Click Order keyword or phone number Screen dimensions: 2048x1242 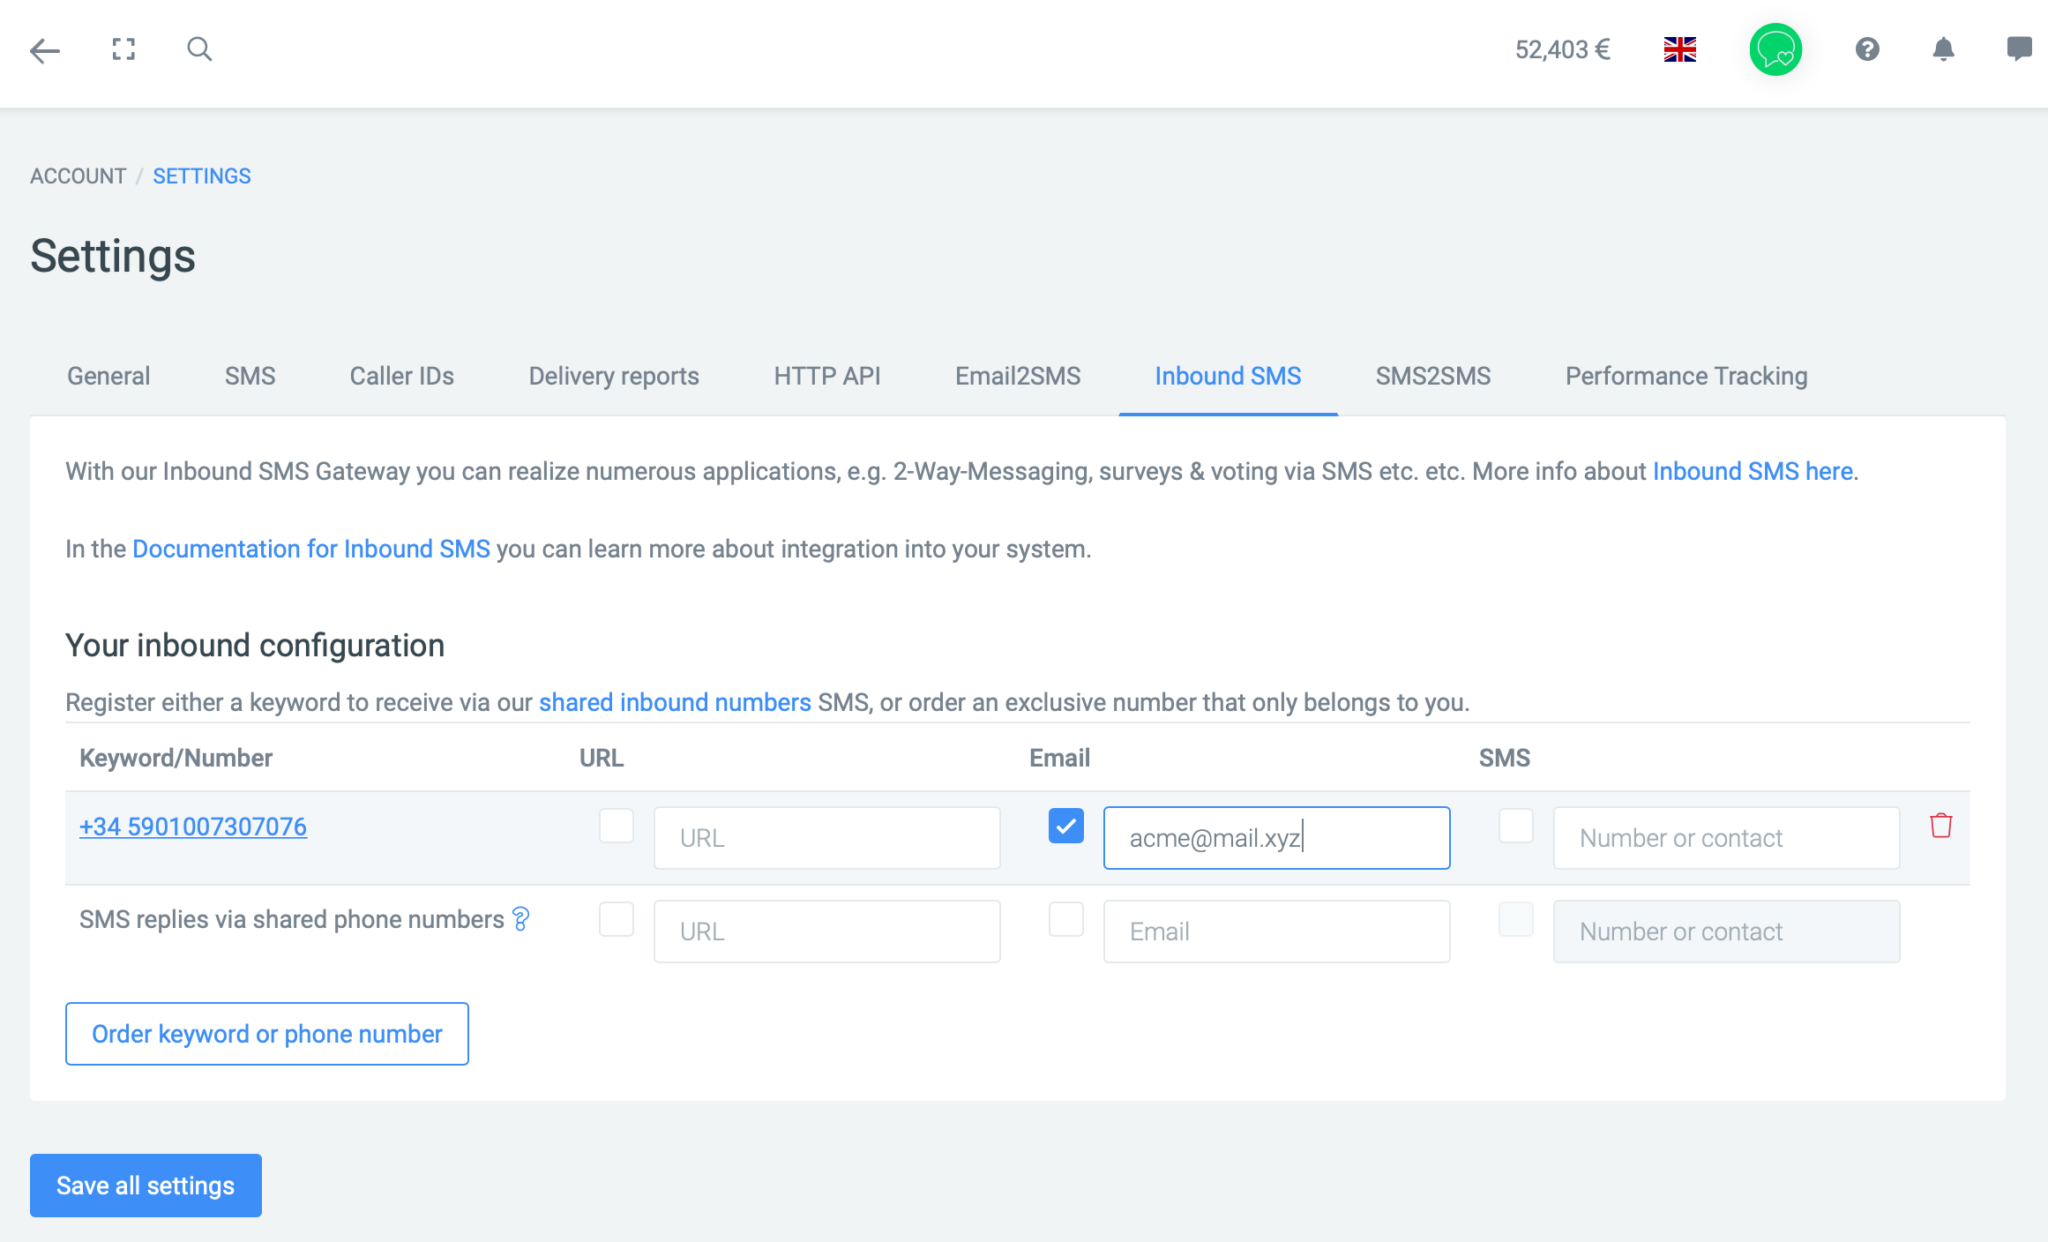coord(266,1033)
